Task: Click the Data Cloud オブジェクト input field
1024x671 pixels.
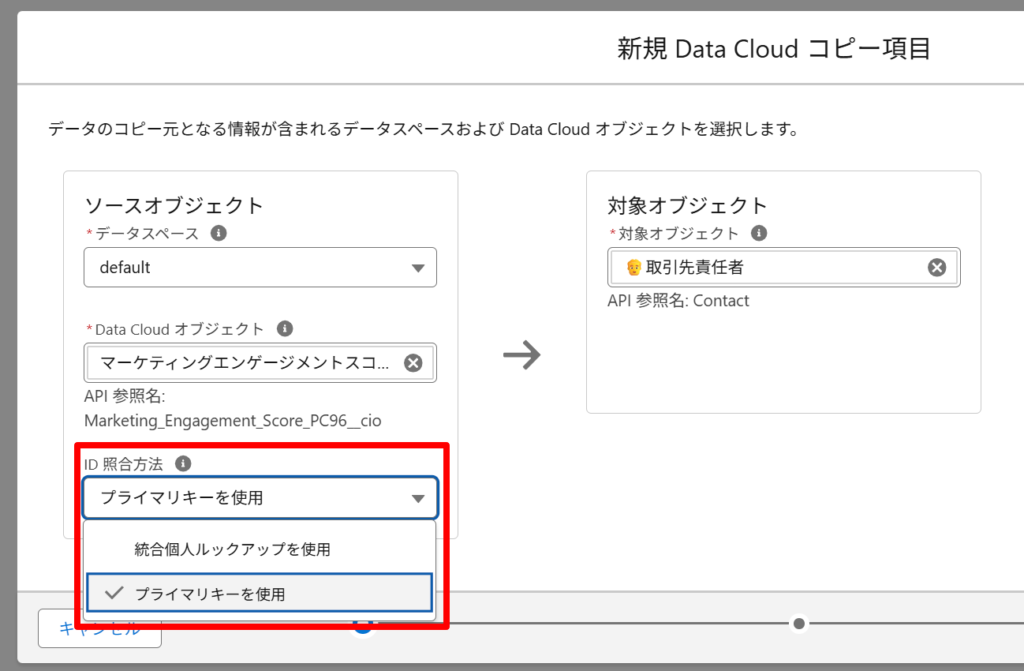Action: point(260,363)
